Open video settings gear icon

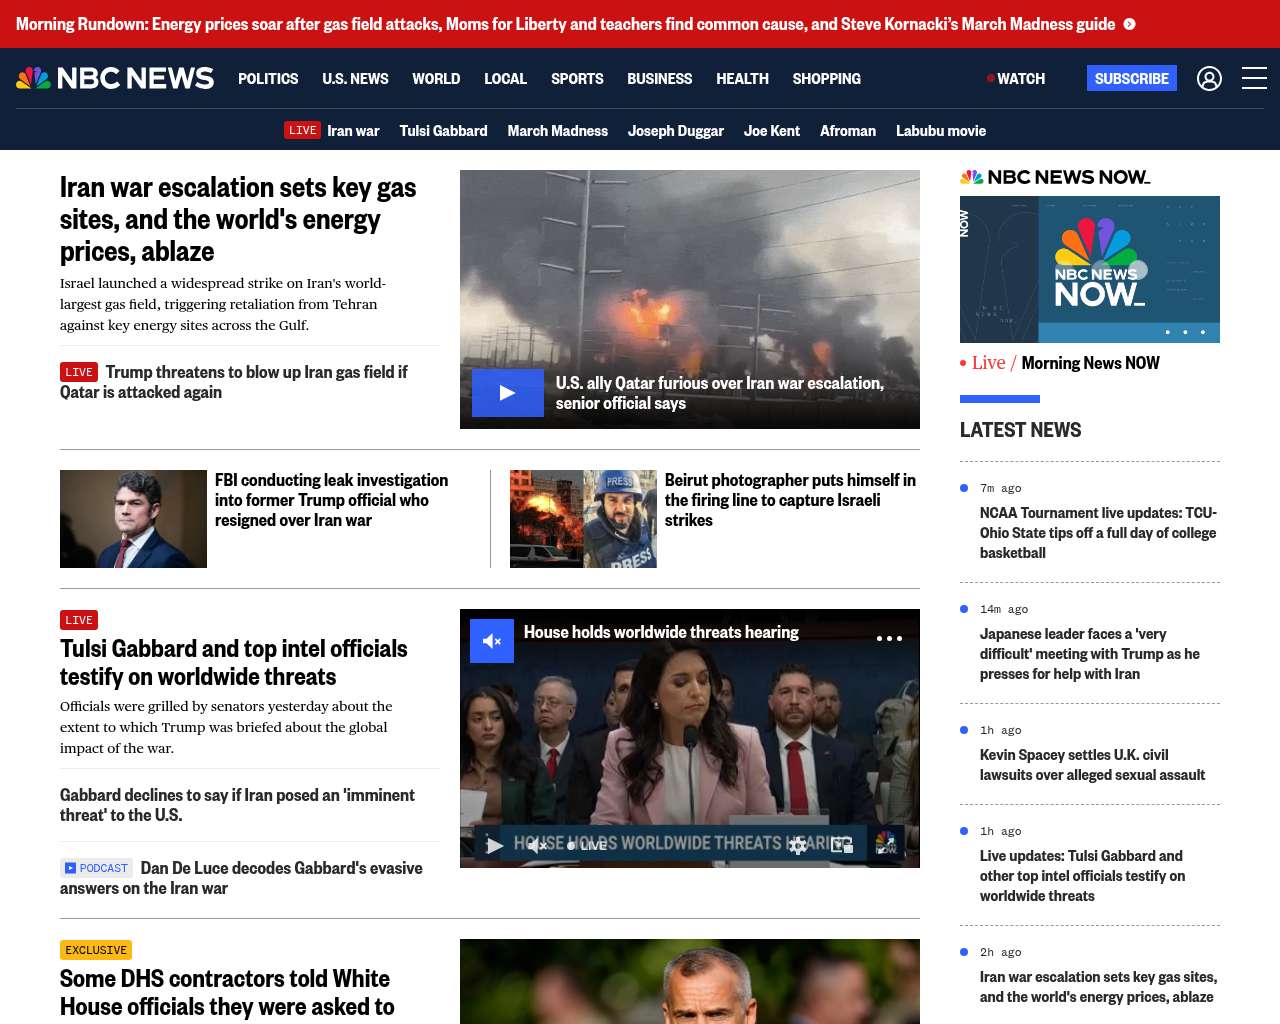pyautogui.click(x=797, y=846)
